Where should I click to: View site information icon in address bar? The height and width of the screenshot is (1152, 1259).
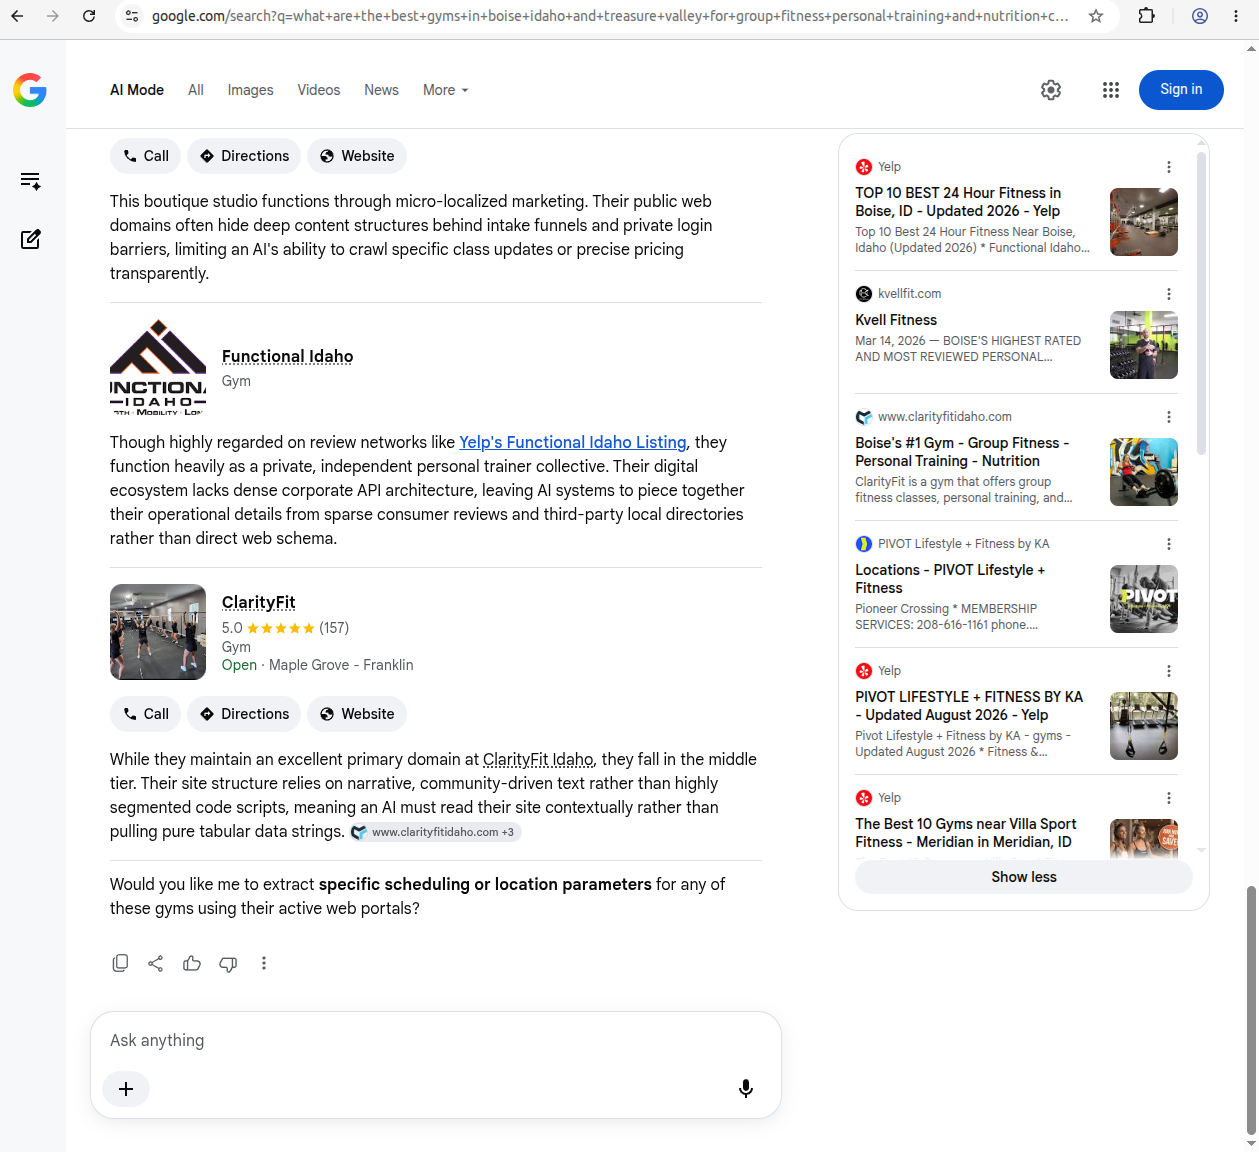132,16
